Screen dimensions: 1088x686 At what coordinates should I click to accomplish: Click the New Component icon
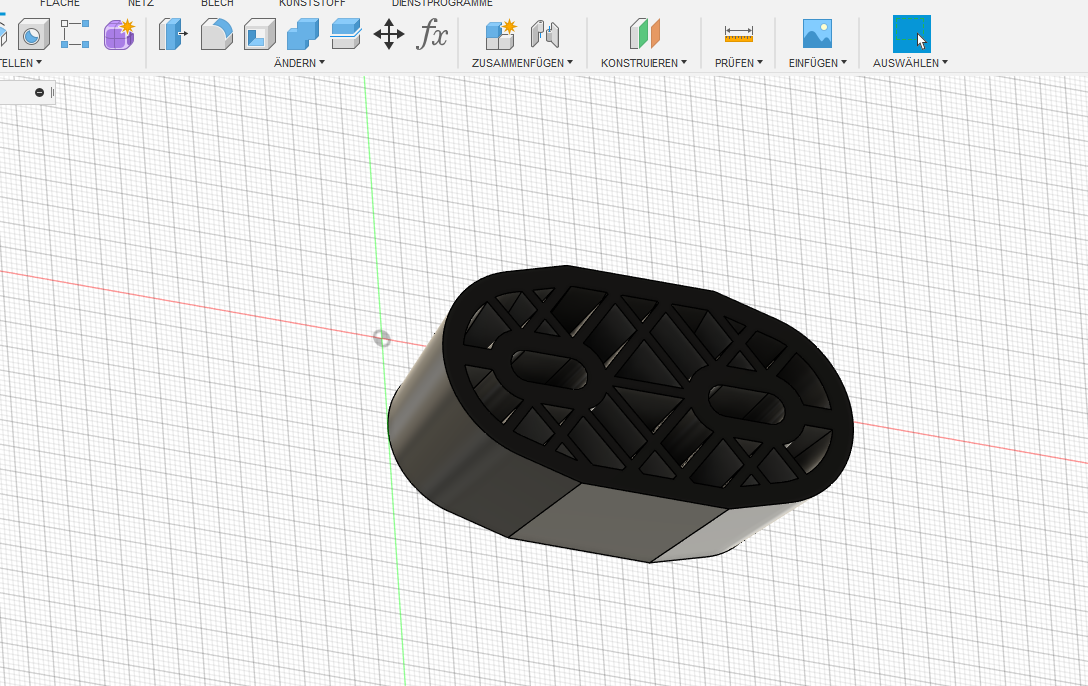[x=500, y=35]
